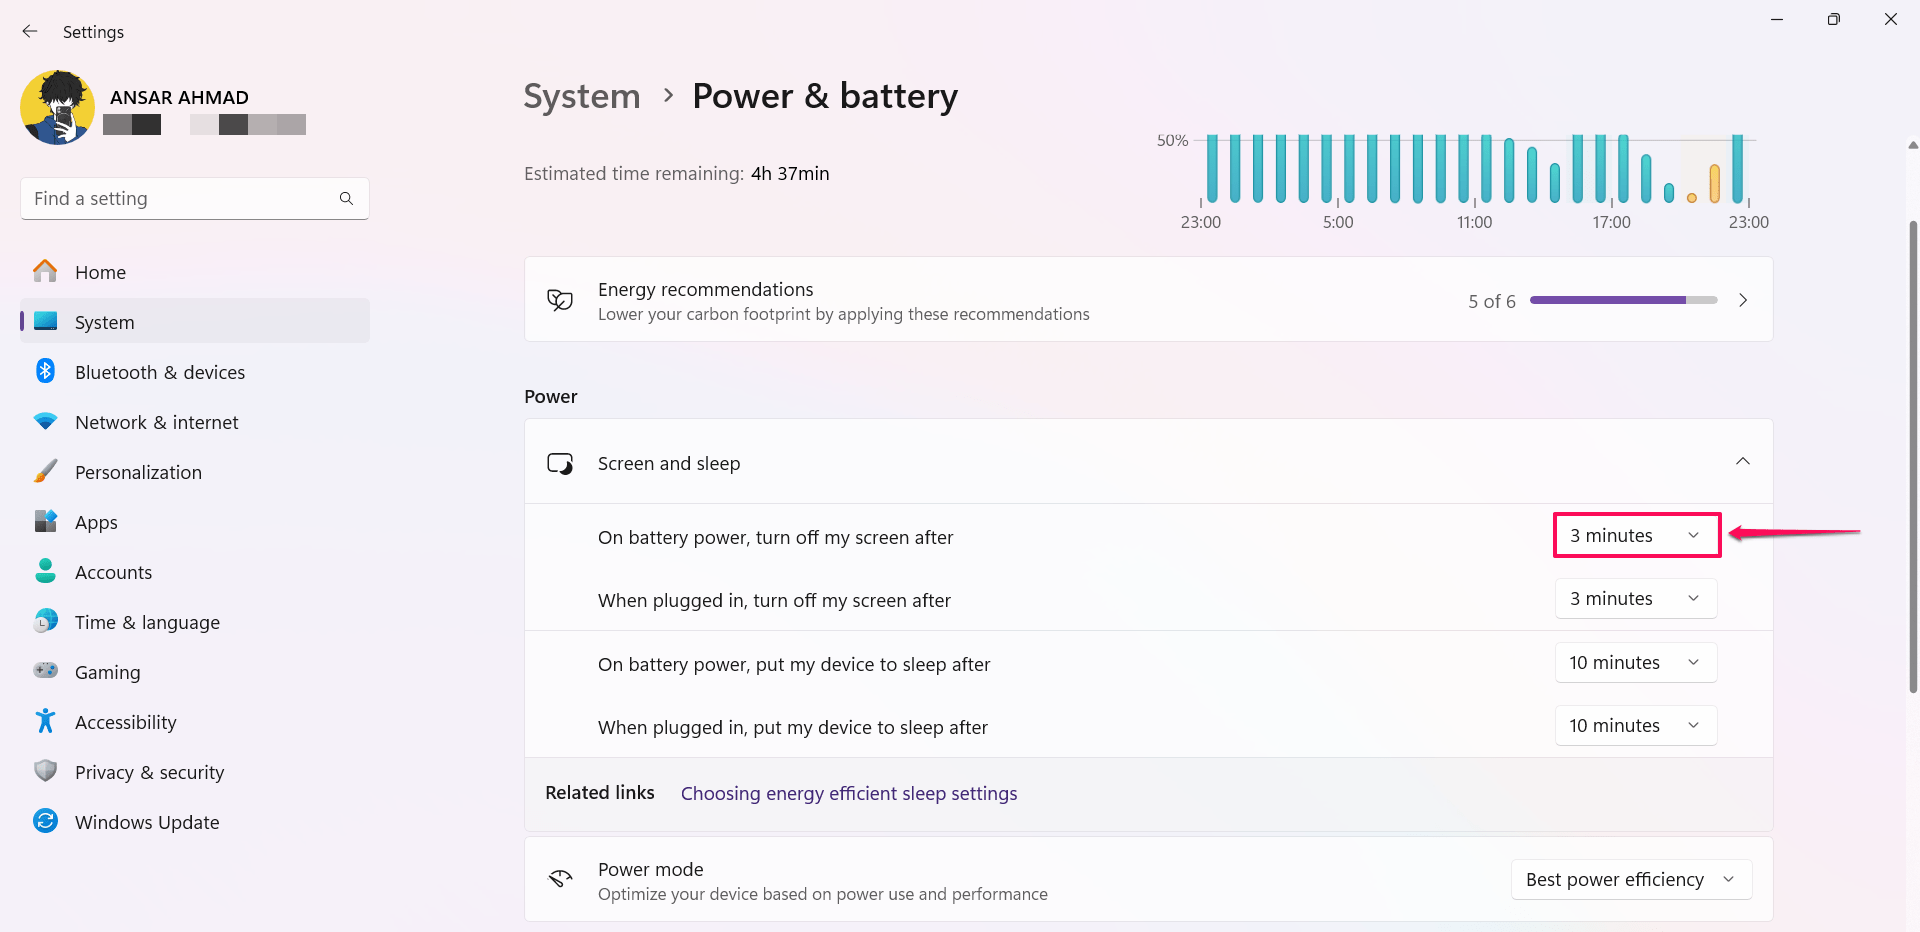Open Windows Update page
The width and height of the screenshot is (1920, 932).
[x=146, y=822]
